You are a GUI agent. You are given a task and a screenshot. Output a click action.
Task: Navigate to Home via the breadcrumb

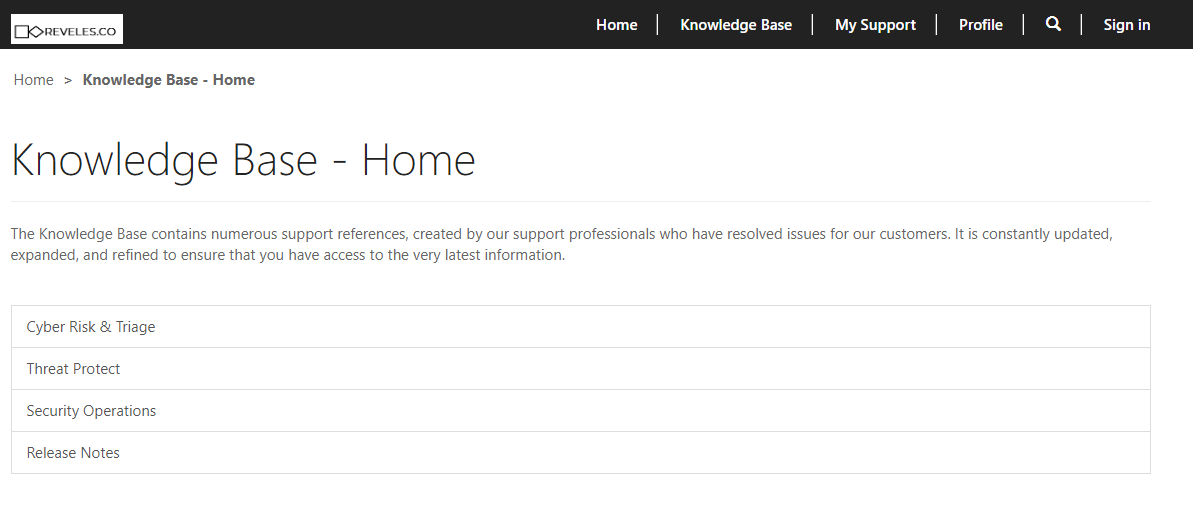pyautogui.click(x=33, y=80)
